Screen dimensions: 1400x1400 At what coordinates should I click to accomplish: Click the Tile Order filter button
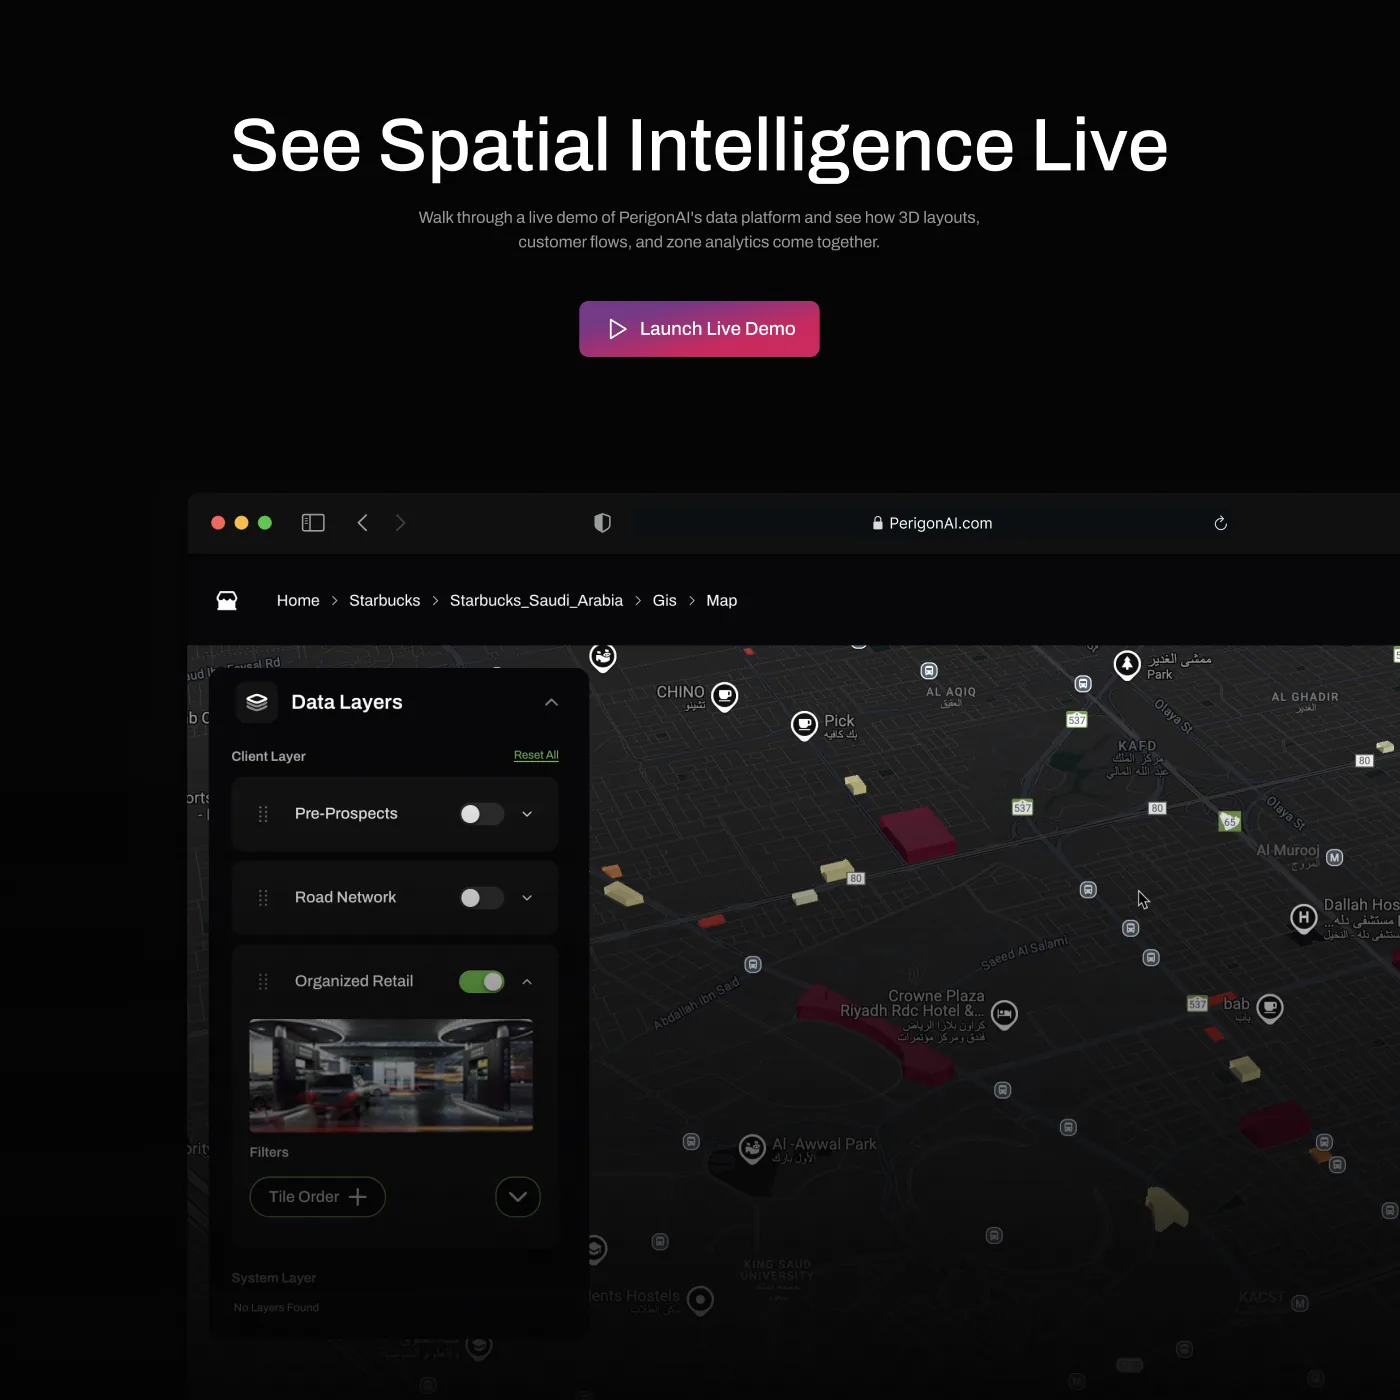pos(318,1197)
